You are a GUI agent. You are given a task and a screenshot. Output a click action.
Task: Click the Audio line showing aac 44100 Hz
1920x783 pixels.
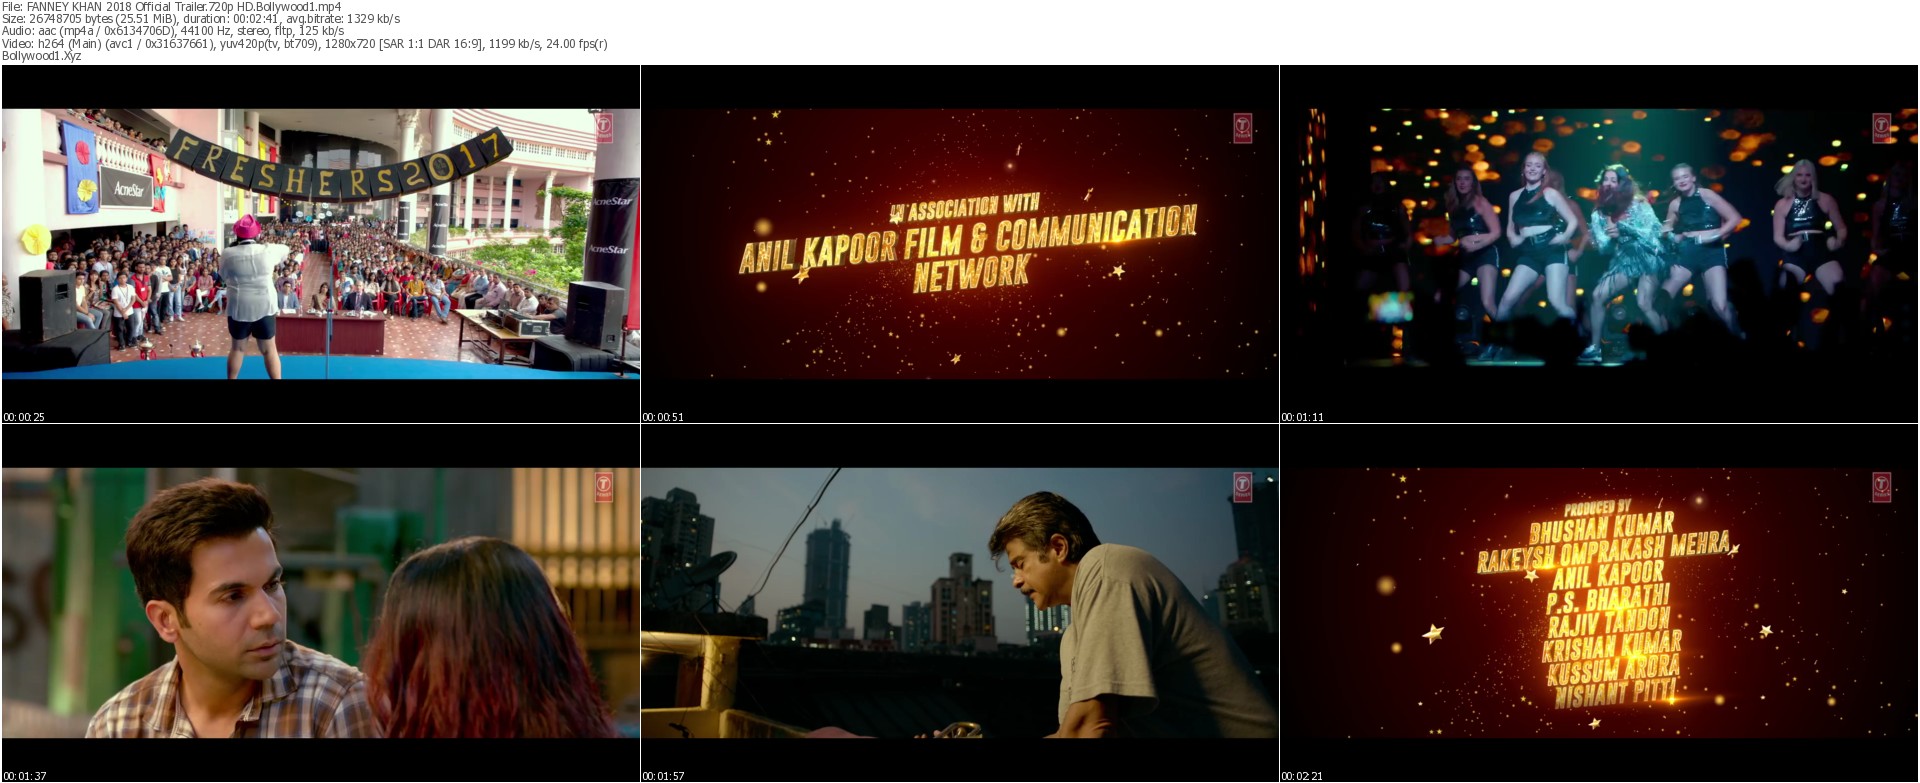coord(173,31)
